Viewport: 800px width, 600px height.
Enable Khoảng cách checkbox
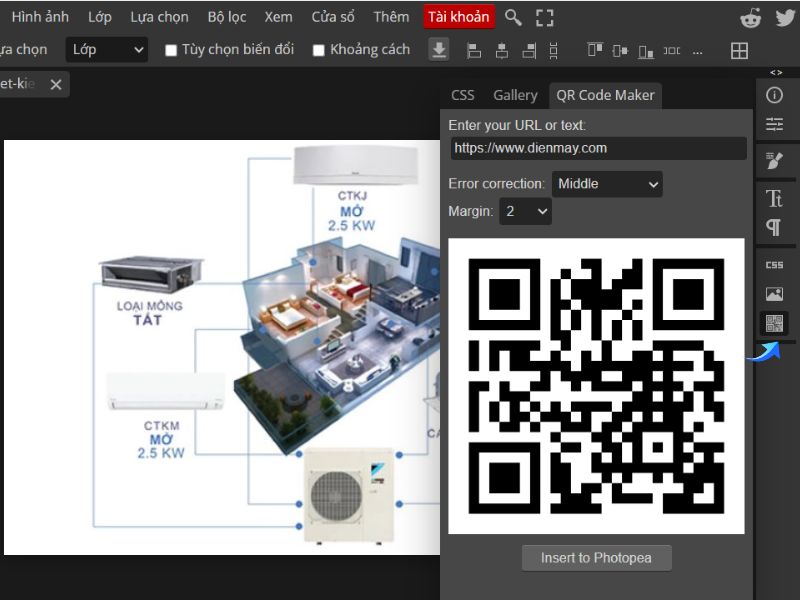pyautogui.click(x=318, y=50)
